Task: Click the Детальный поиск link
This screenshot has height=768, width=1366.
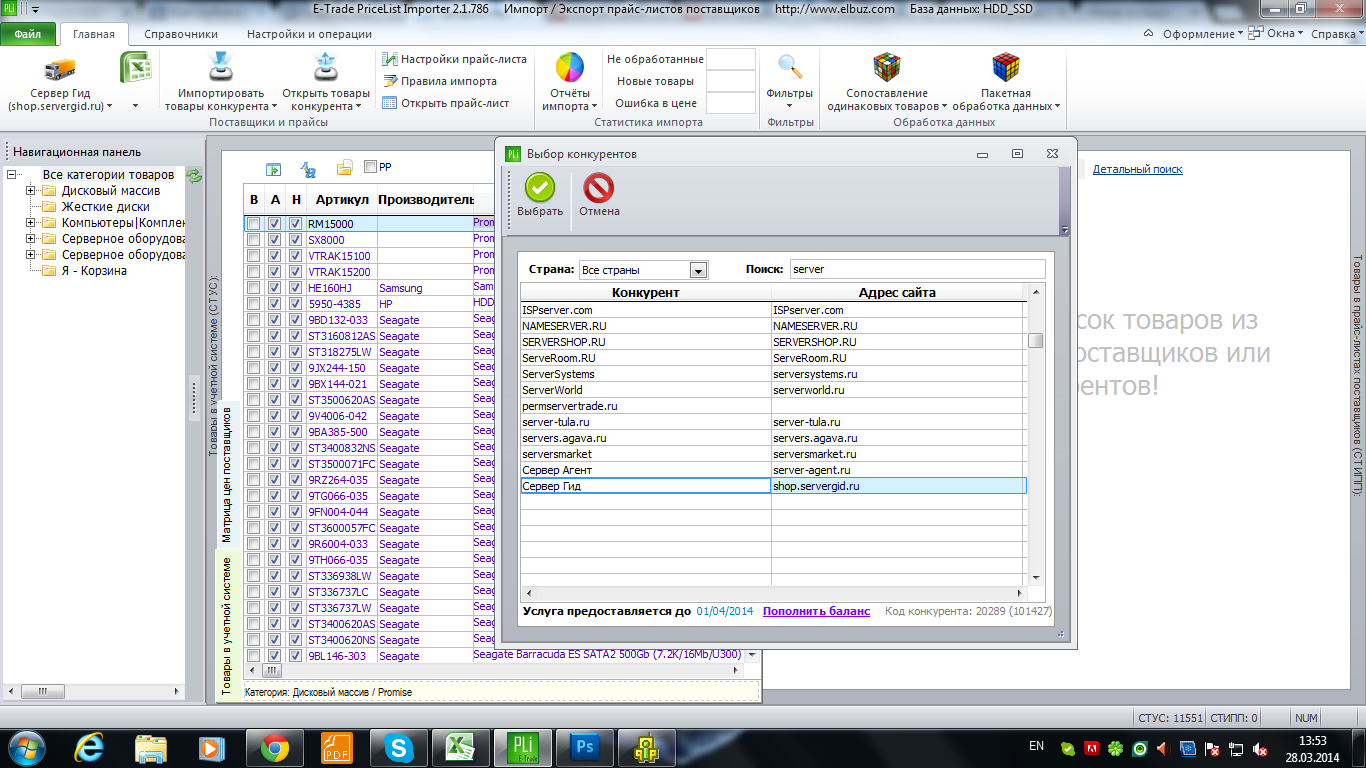Action: click(1137, 170)
